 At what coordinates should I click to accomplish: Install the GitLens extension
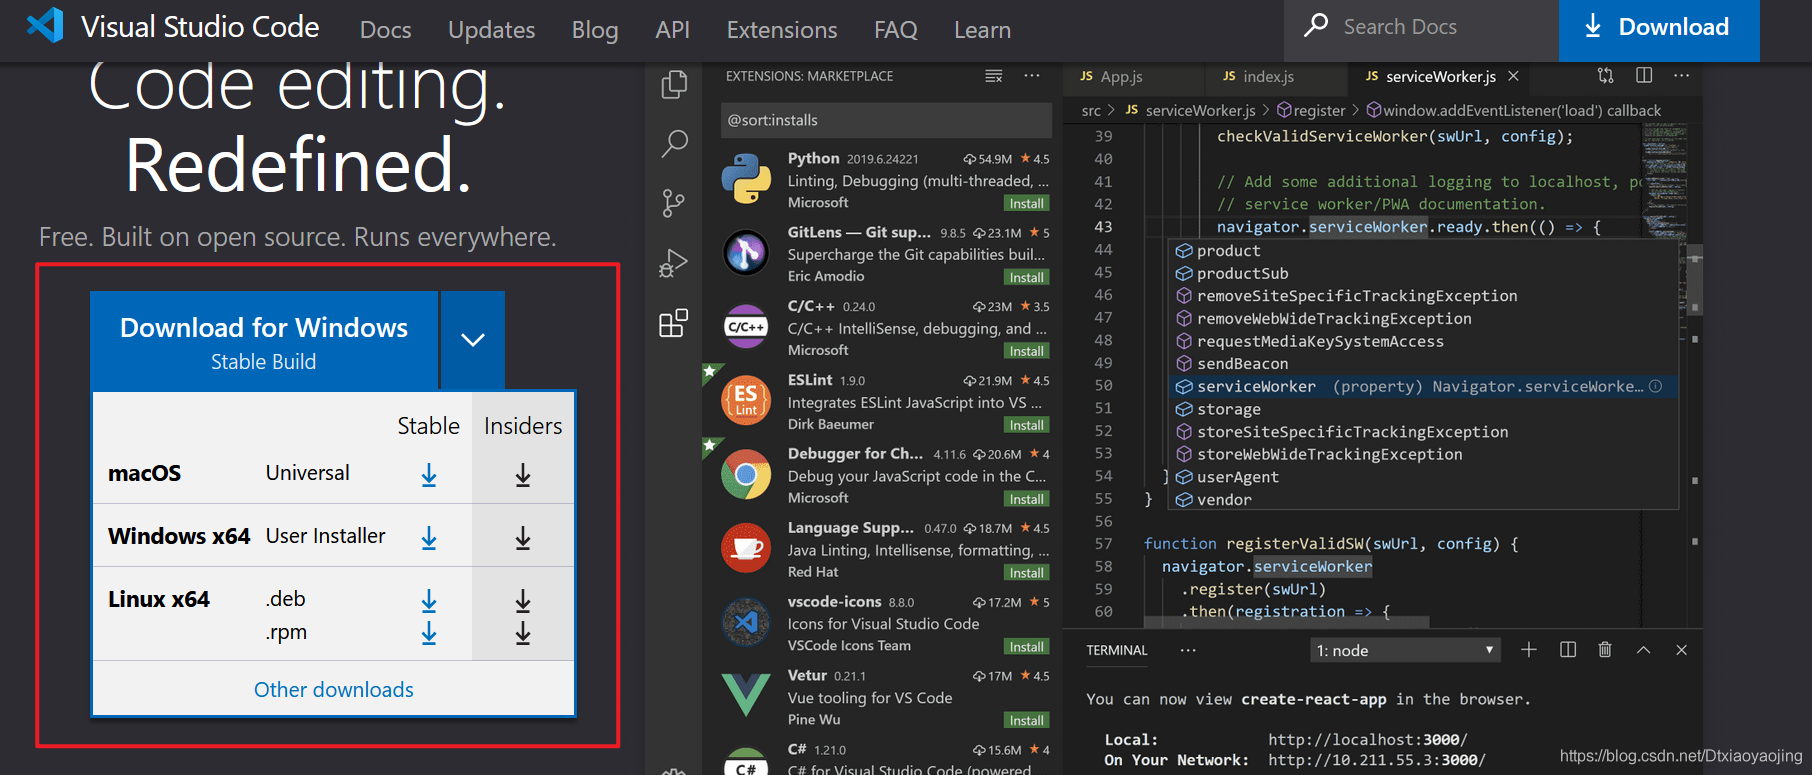point(1027,278)
